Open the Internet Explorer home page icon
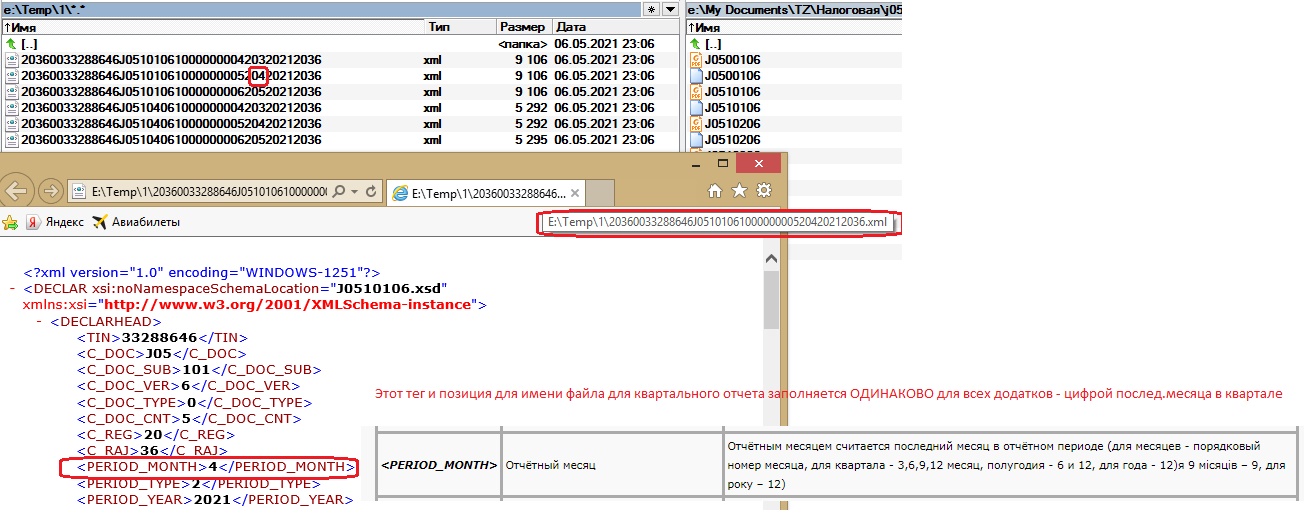Image resolution: width=1304 pixels, height=524 pixels. tap(714, 190)
